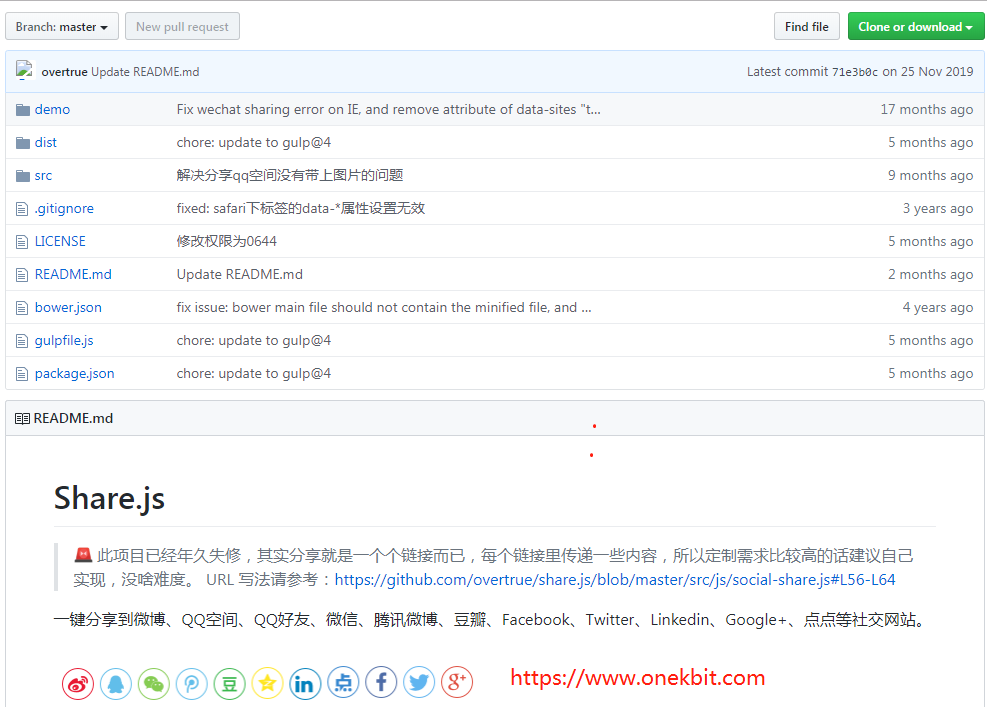Click the Twitter share icon
This screenshot has width=987, height=707.
point(419,683)
